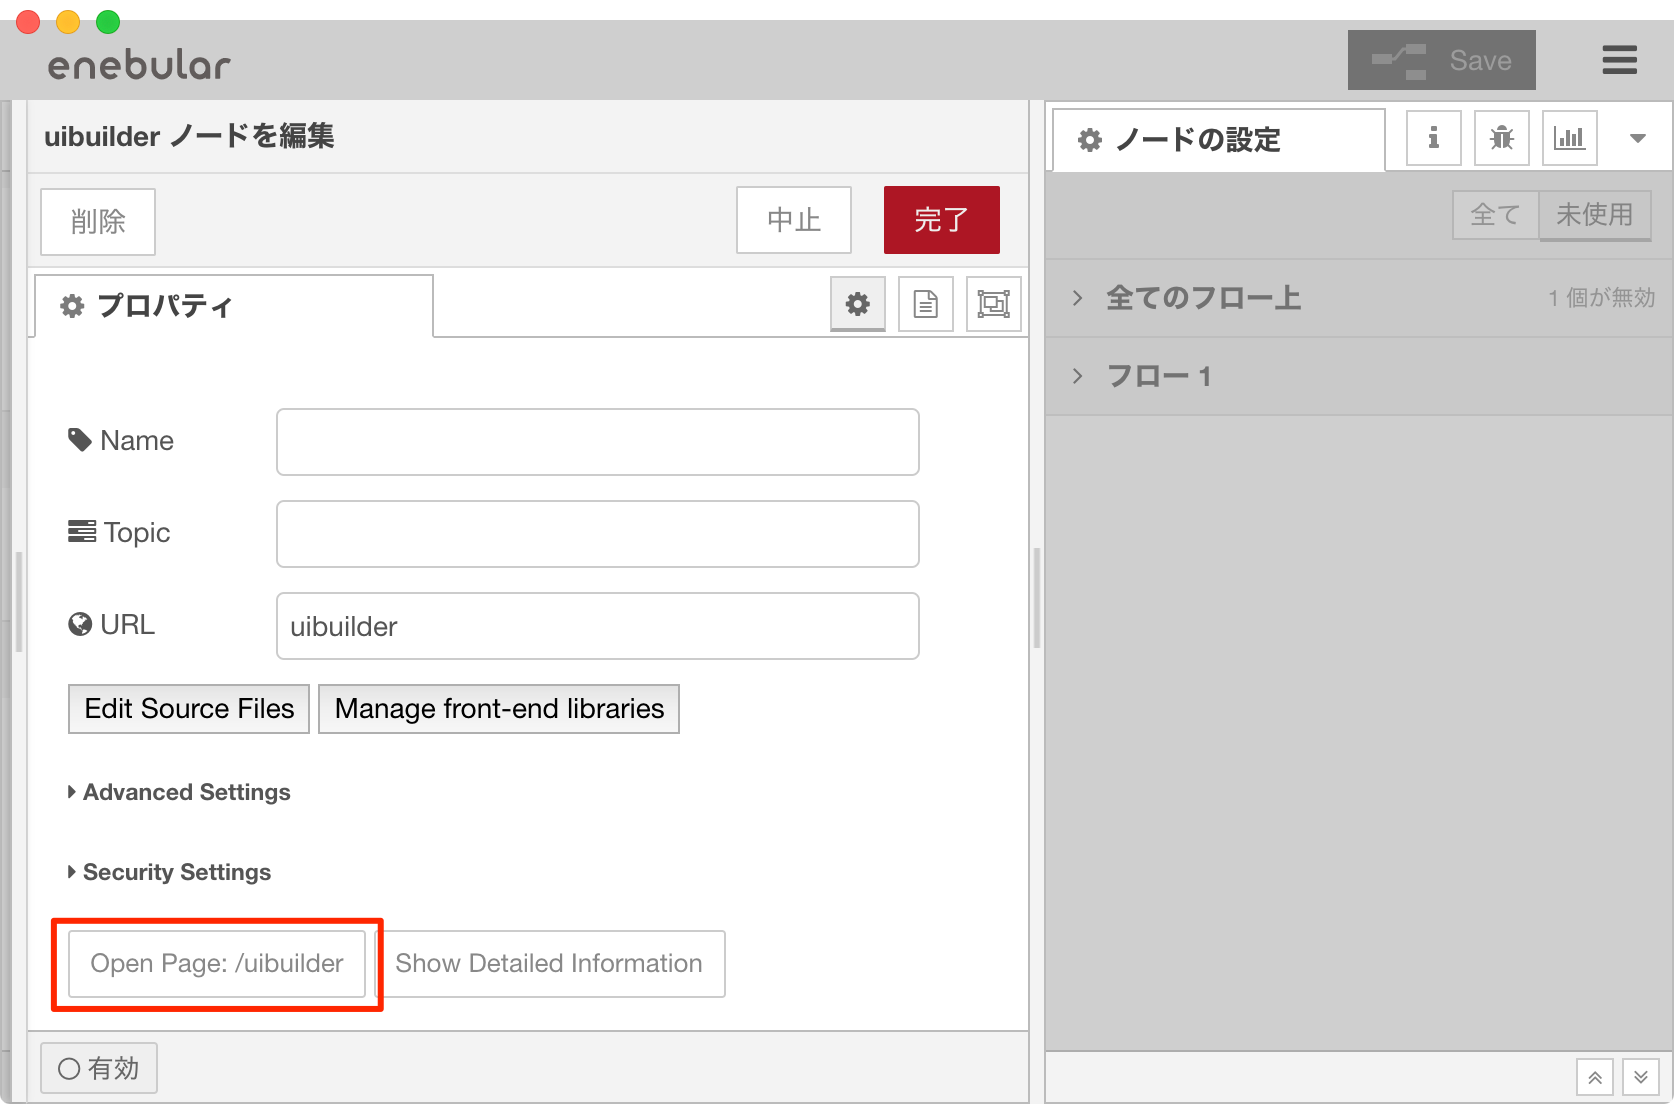Click the red window close button
This screenshot has width=1674, height=1104.
point(28,22)
